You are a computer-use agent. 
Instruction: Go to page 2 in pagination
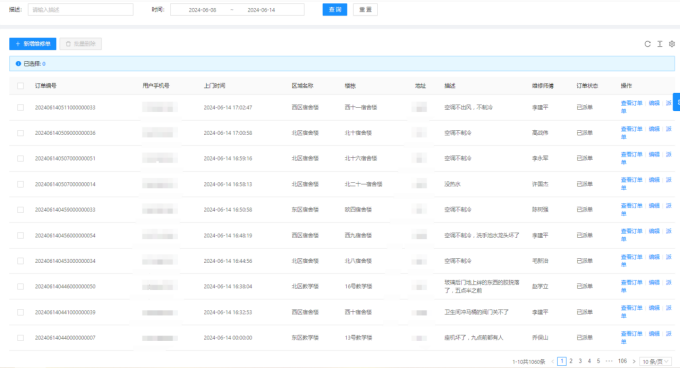tap(571, 361)
